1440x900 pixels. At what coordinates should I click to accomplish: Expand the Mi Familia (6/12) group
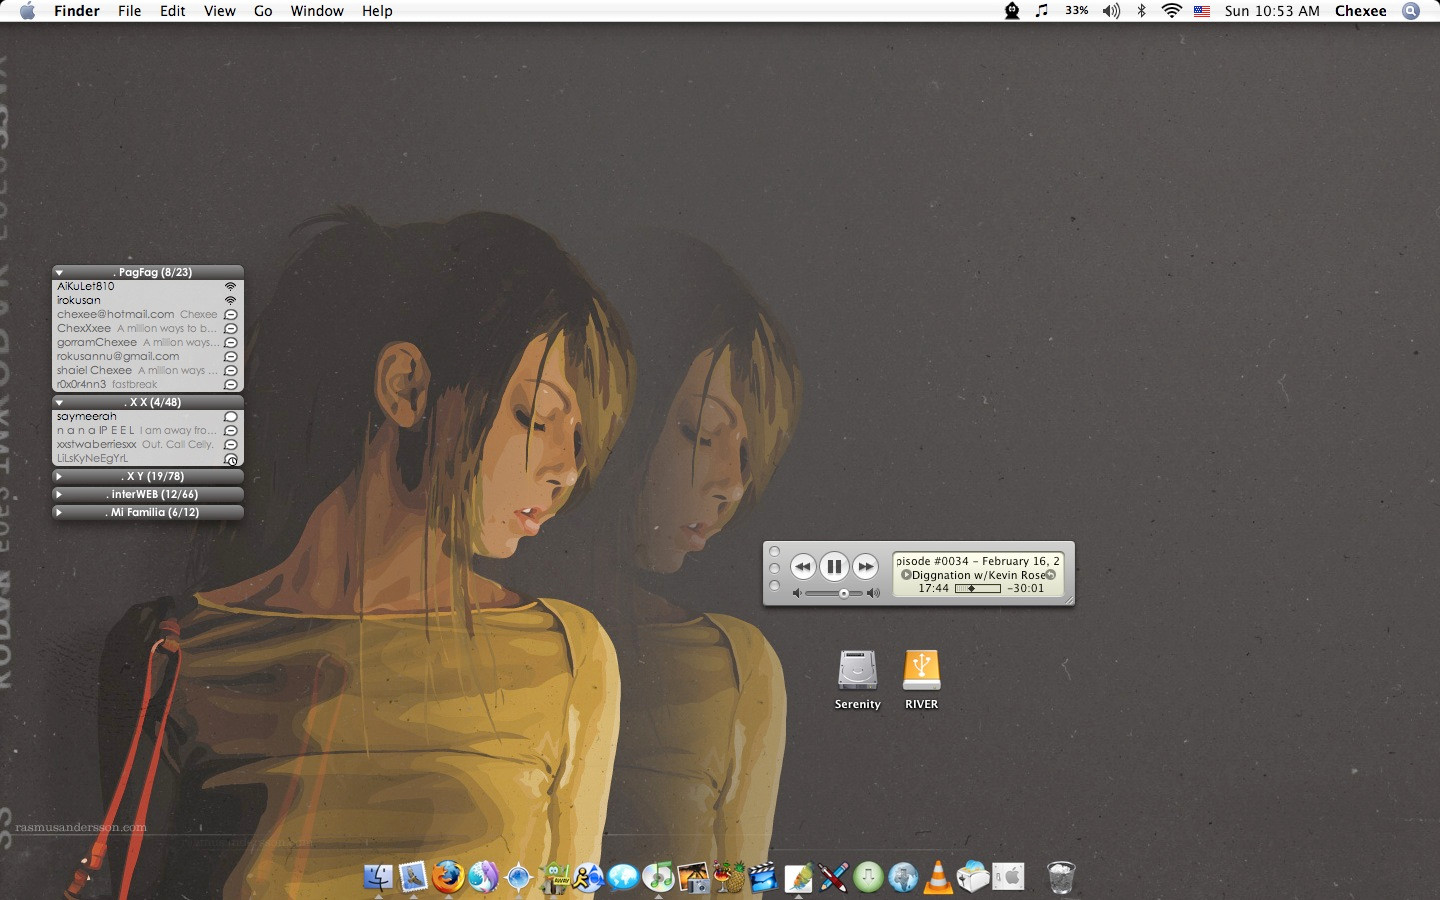59,512
